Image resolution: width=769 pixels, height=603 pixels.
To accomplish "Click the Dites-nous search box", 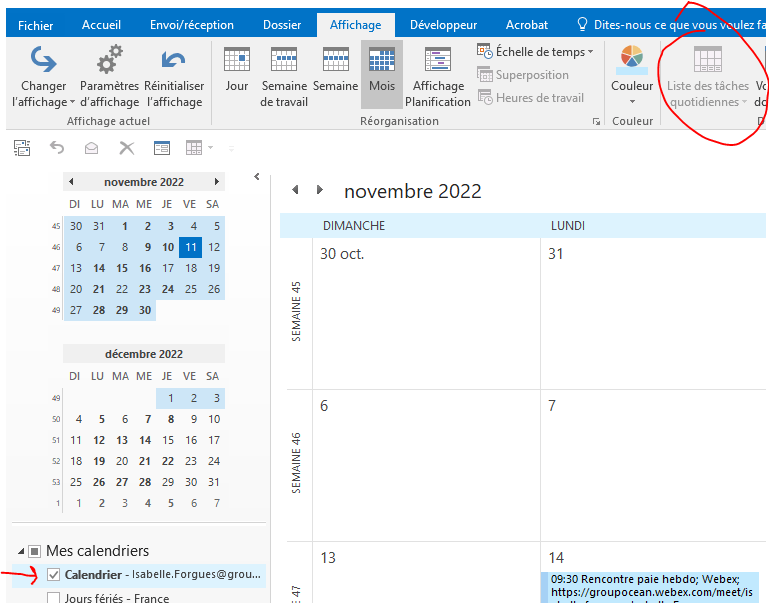I will tap(672, 25).
